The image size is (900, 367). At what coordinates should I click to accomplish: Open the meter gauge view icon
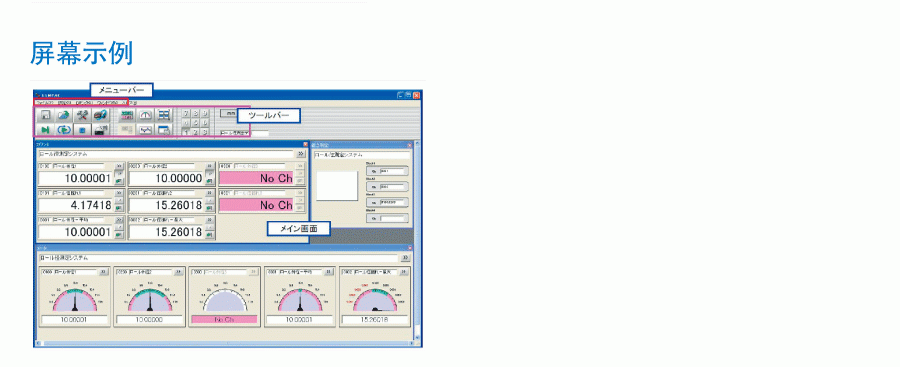tap(146, 115)
